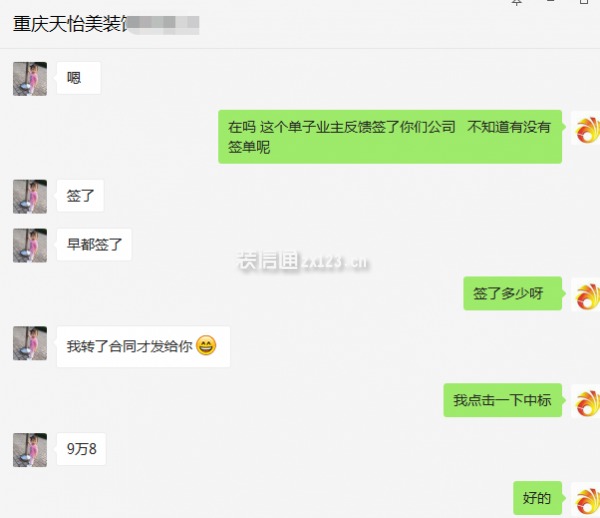The image size is (600, 518).
Task: Click the pin window icon at top
Action: pyautogui.click(x=517, y=2)
